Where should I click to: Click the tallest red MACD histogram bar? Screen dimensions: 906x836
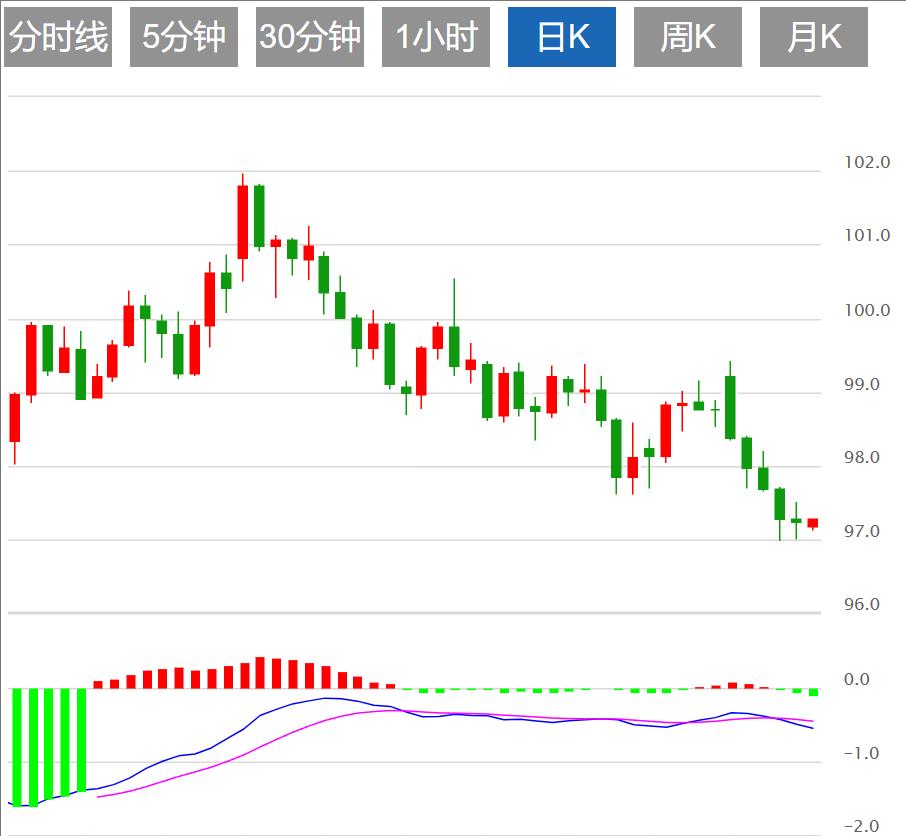point(260,673)
